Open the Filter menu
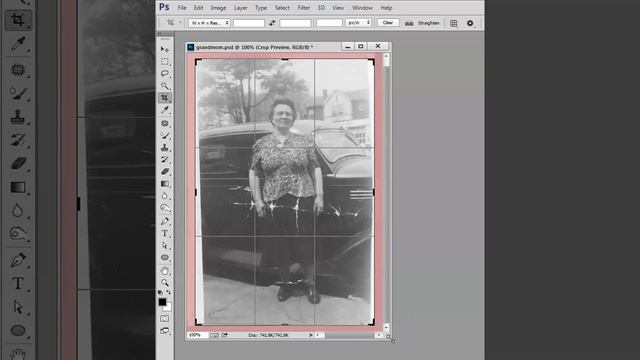640x360 pixels. tap(303, 8)
